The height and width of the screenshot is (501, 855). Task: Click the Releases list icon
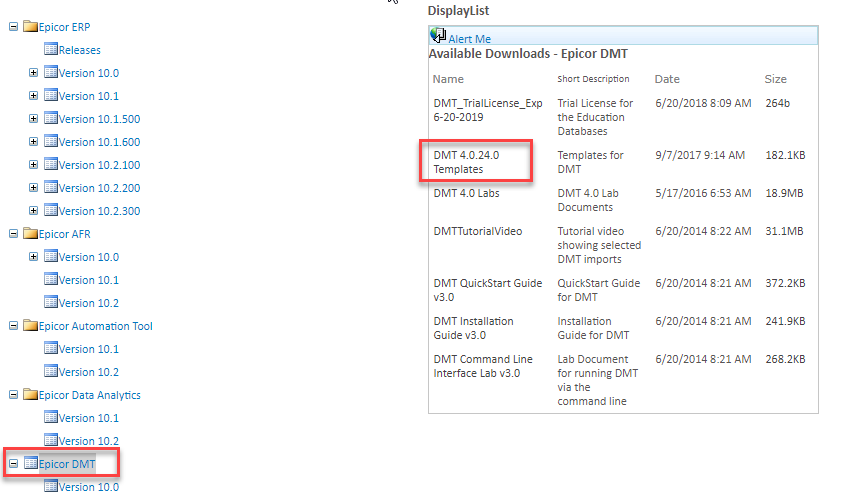click(x=51, y=49)
